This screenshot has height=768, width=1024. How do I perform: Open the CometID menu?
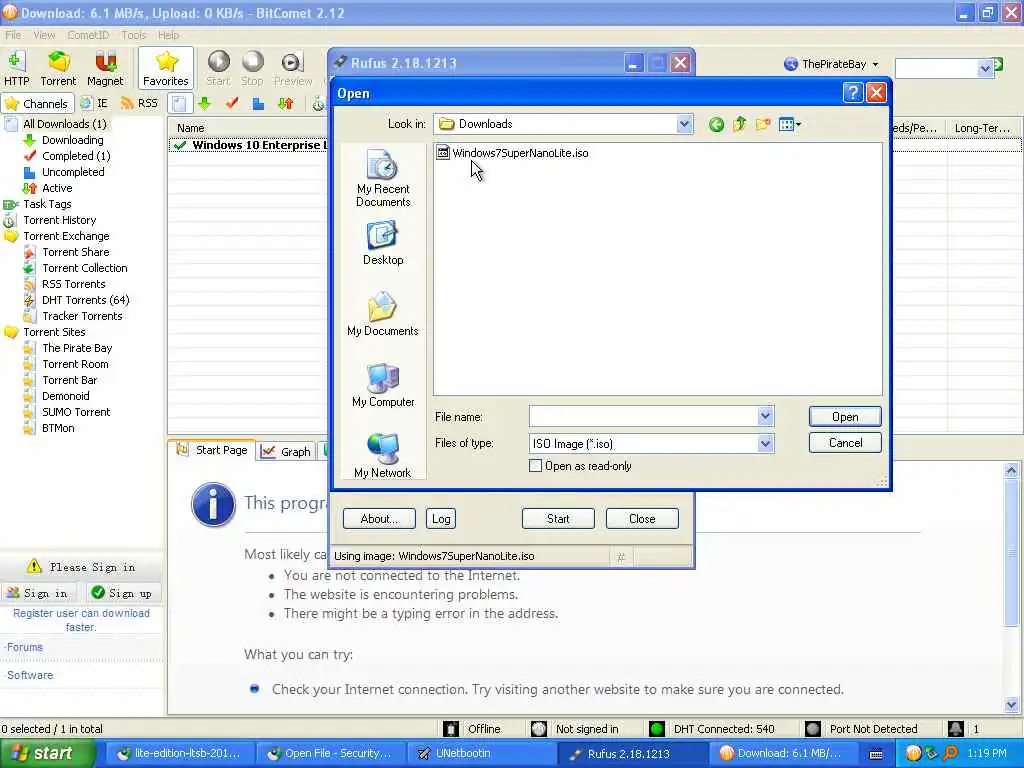coord(88,35)
